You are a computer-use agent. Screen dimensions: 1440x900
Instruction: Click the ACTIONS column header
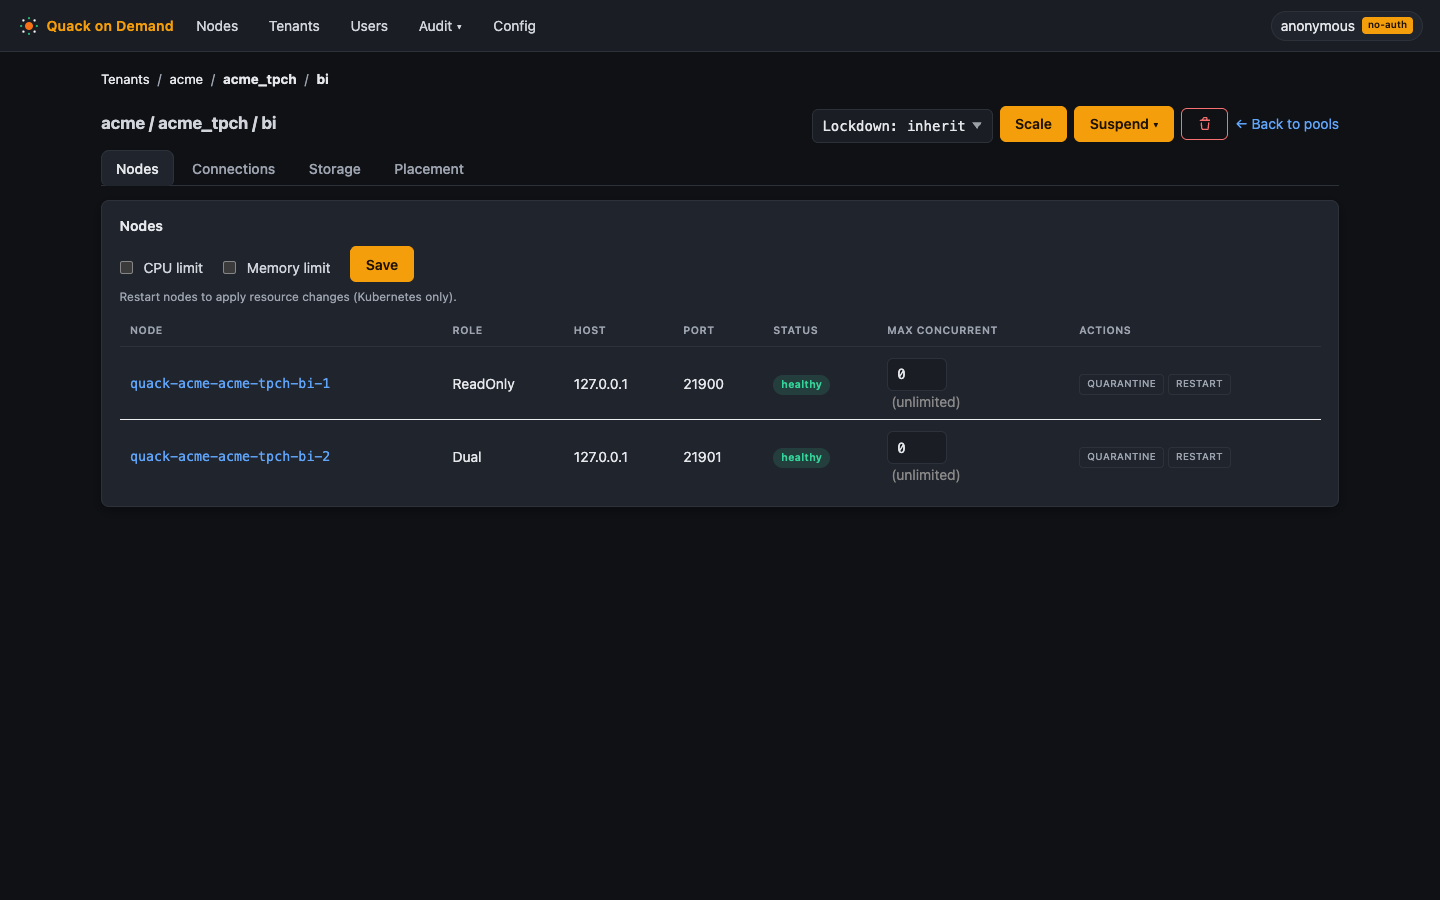click(x=1105, y=330)
